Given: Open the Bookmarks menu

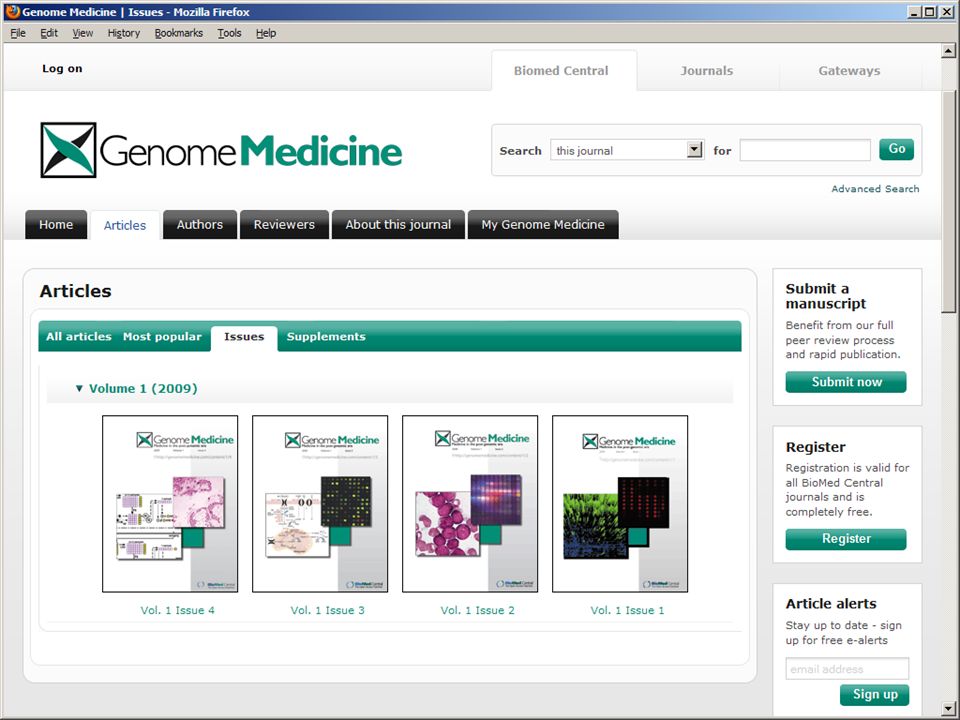Looking at the screenshot, I should coord(178,33).
